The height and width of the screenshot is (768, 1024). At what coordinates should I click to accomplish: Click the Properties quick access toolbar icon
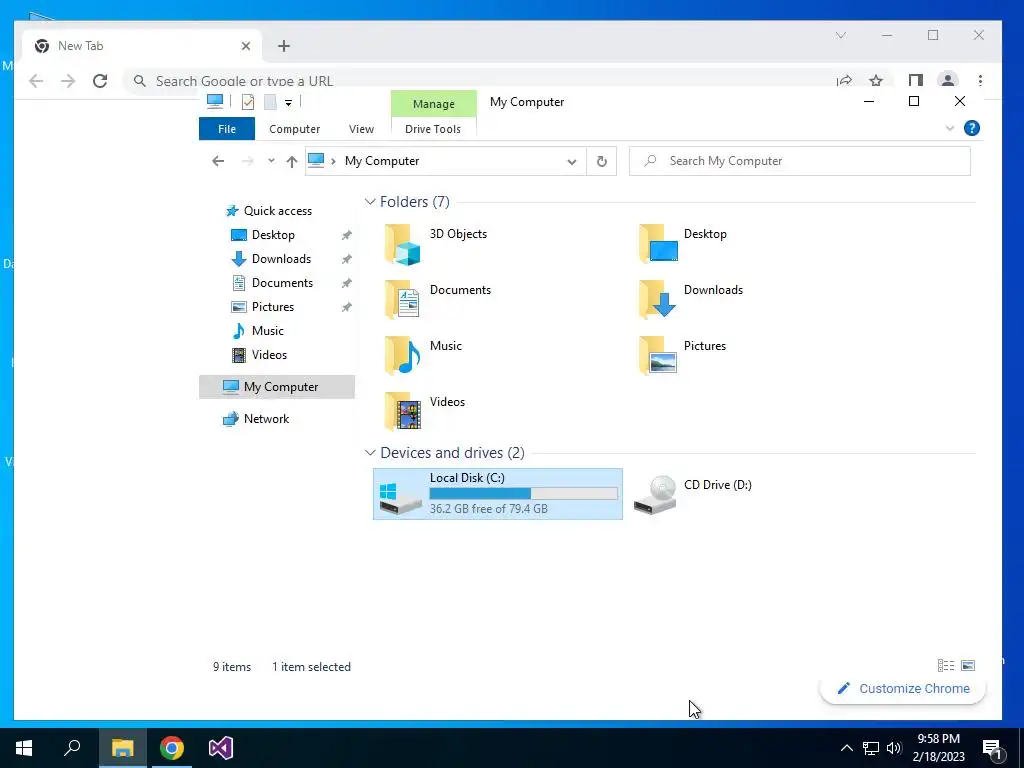[x=248, y=102]
